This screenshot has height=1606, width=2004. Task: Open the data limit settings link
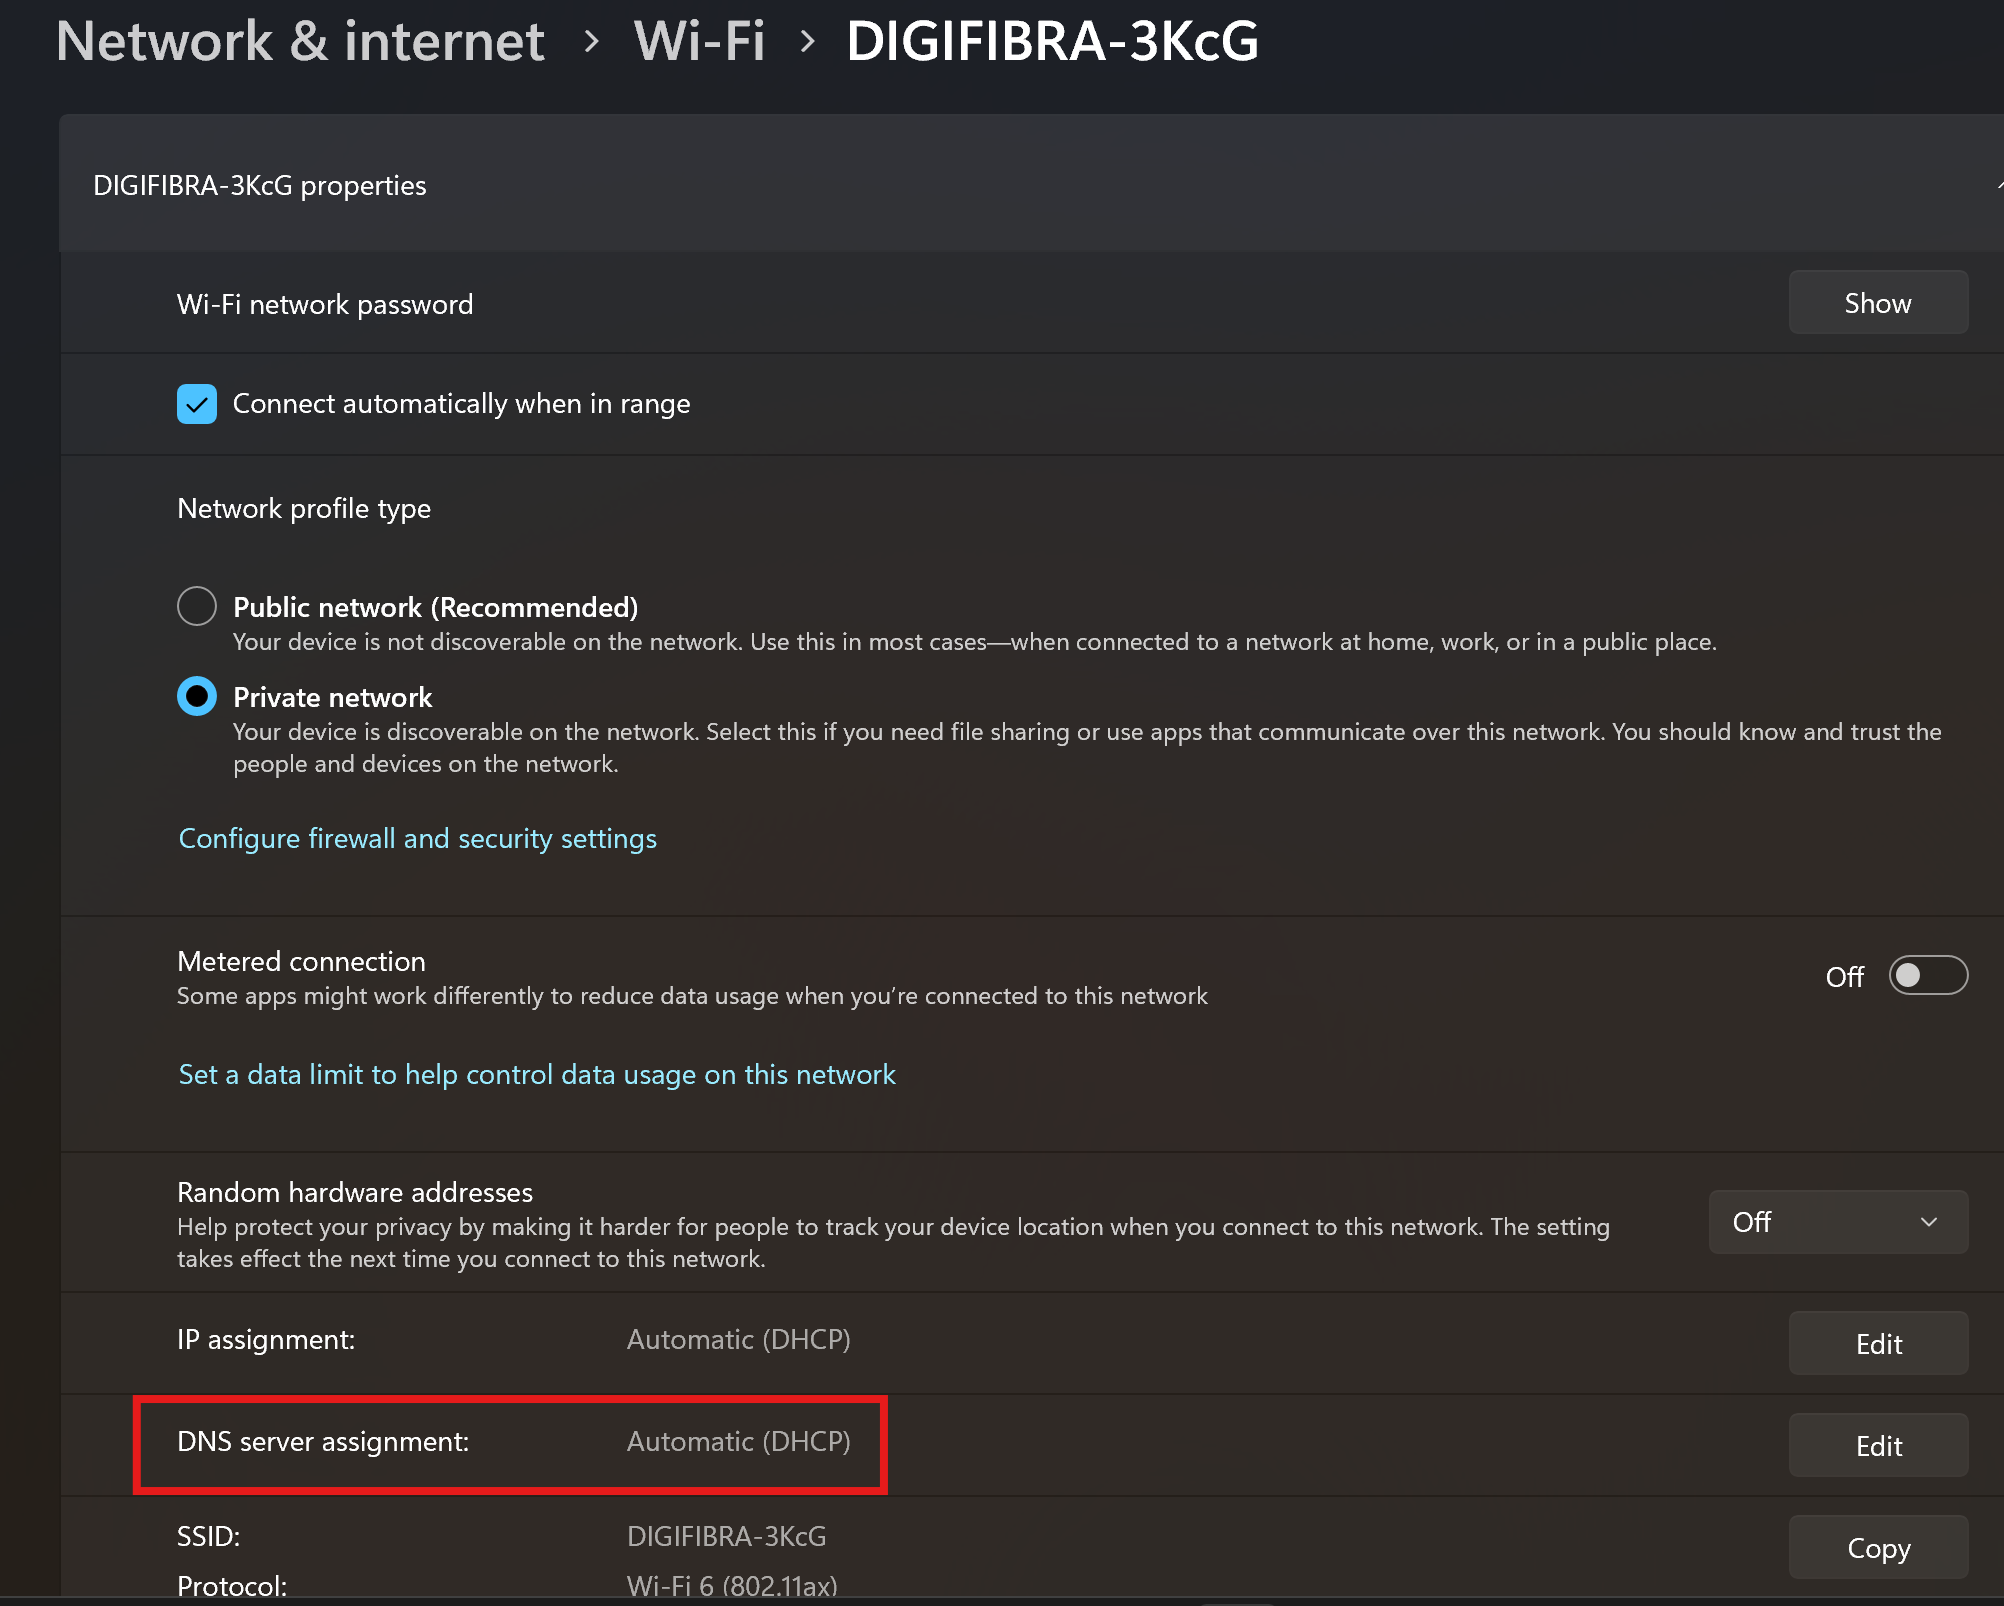[536, 1074]
